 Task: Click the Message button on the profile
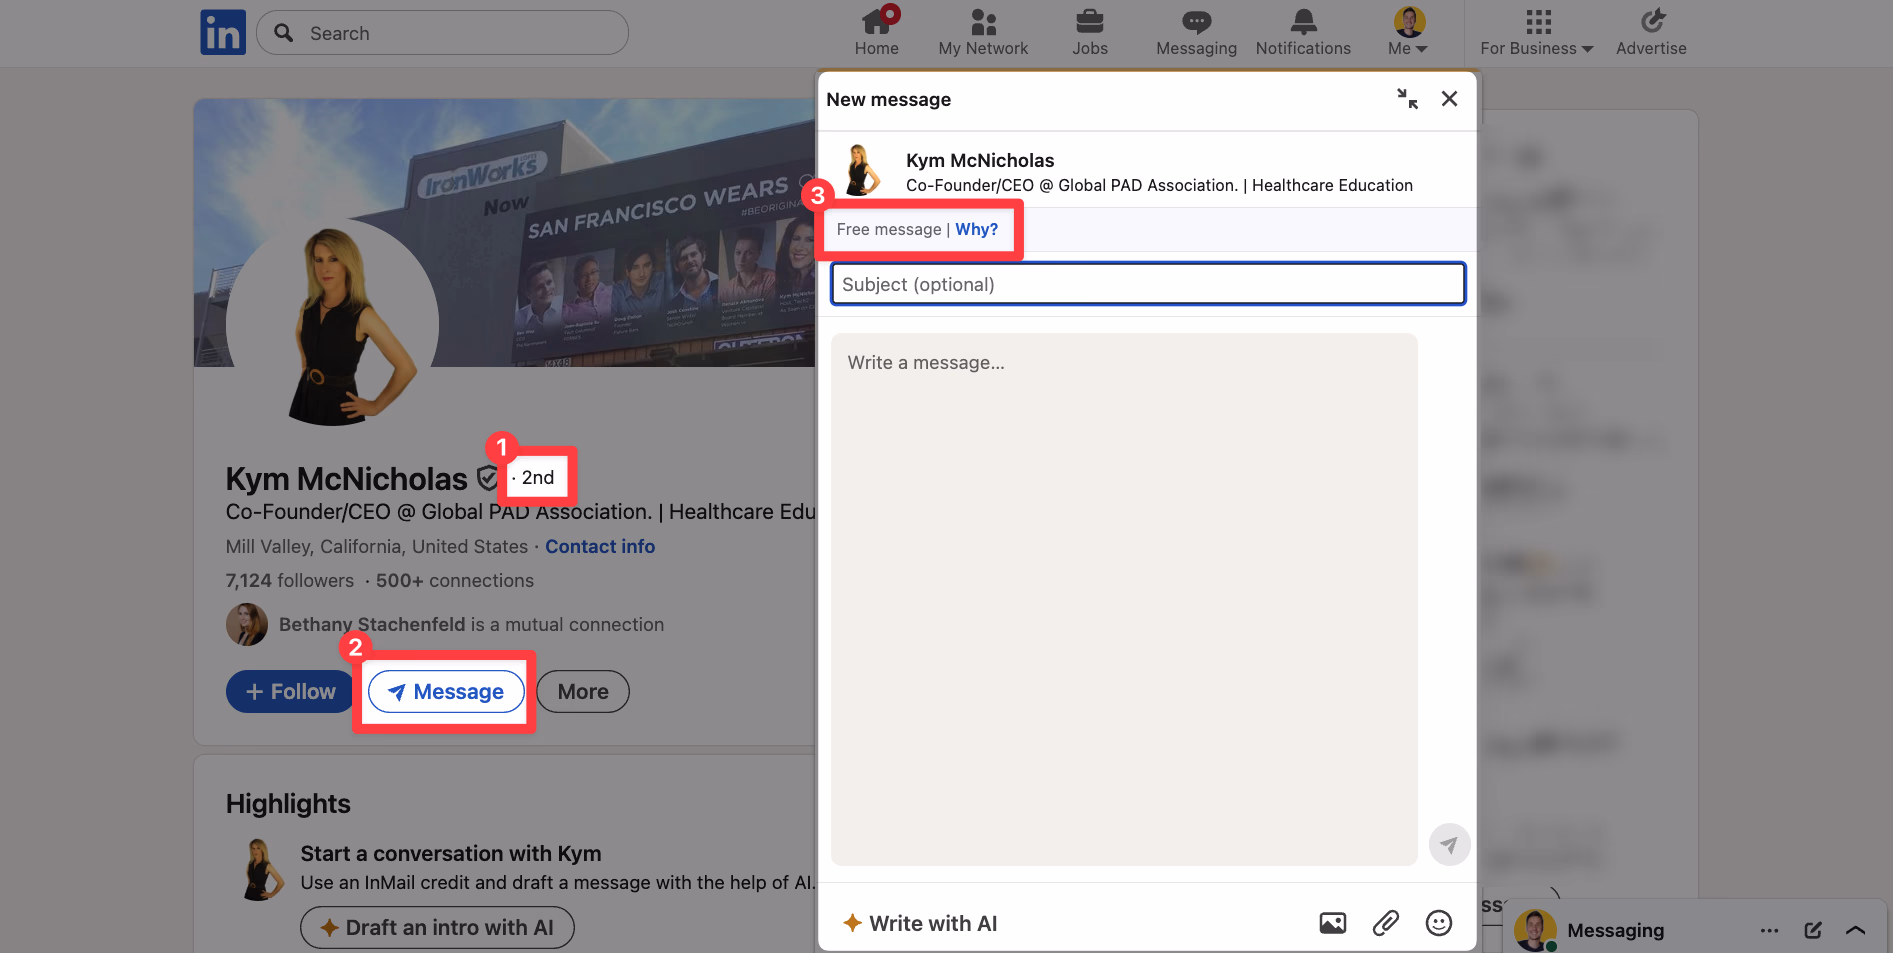tap(446, 692)
